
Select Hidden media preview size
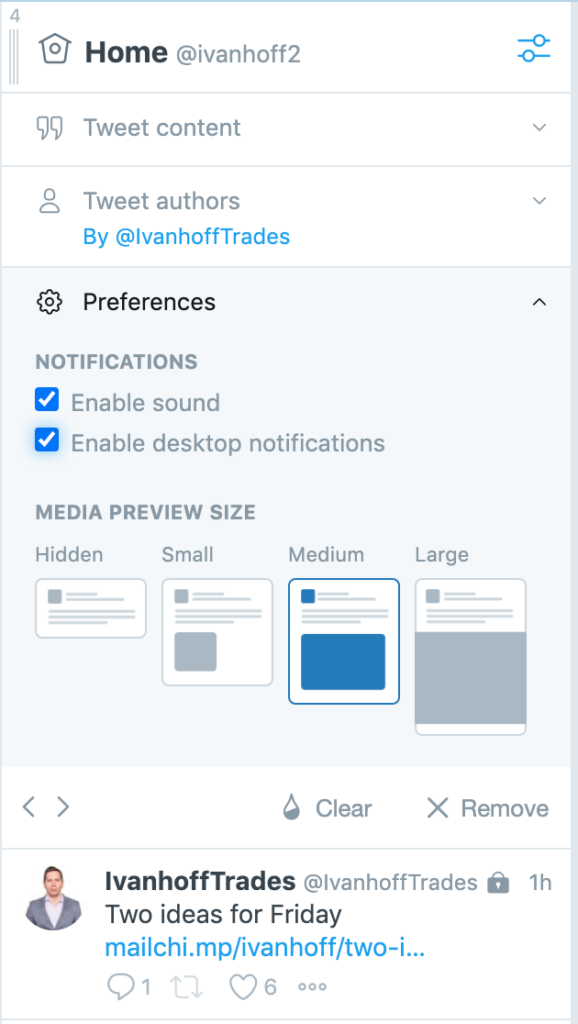coord(91,608)
